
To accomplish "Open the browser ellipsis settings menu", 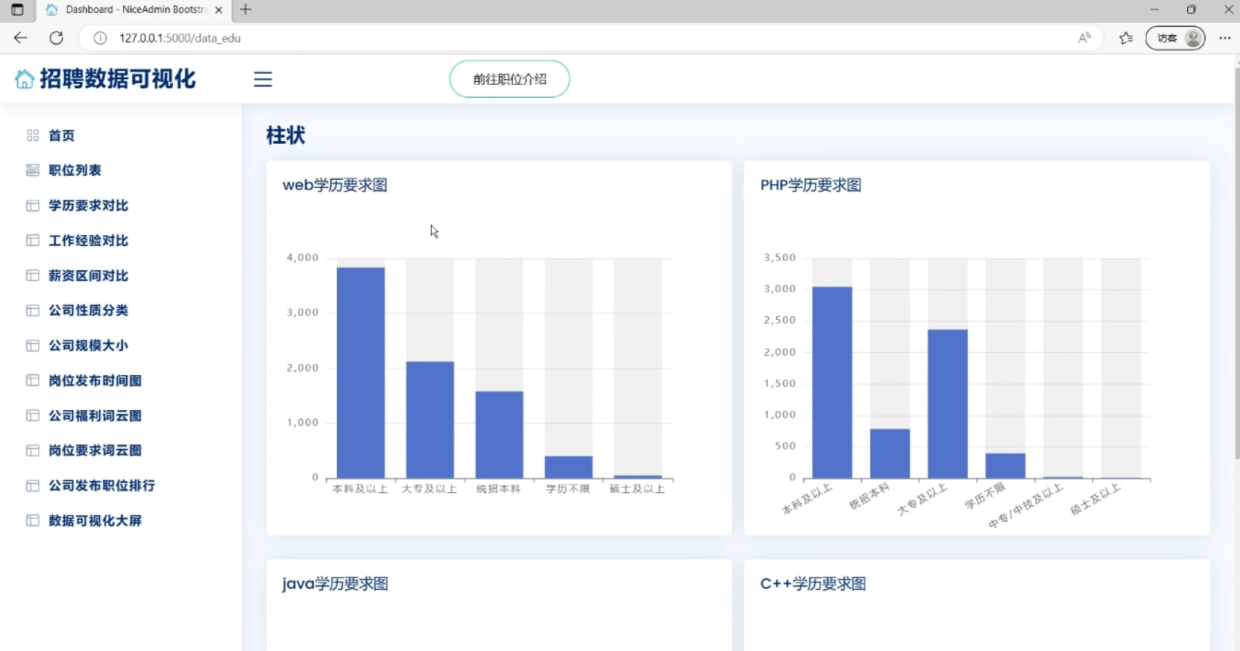I will (1224, 37).
